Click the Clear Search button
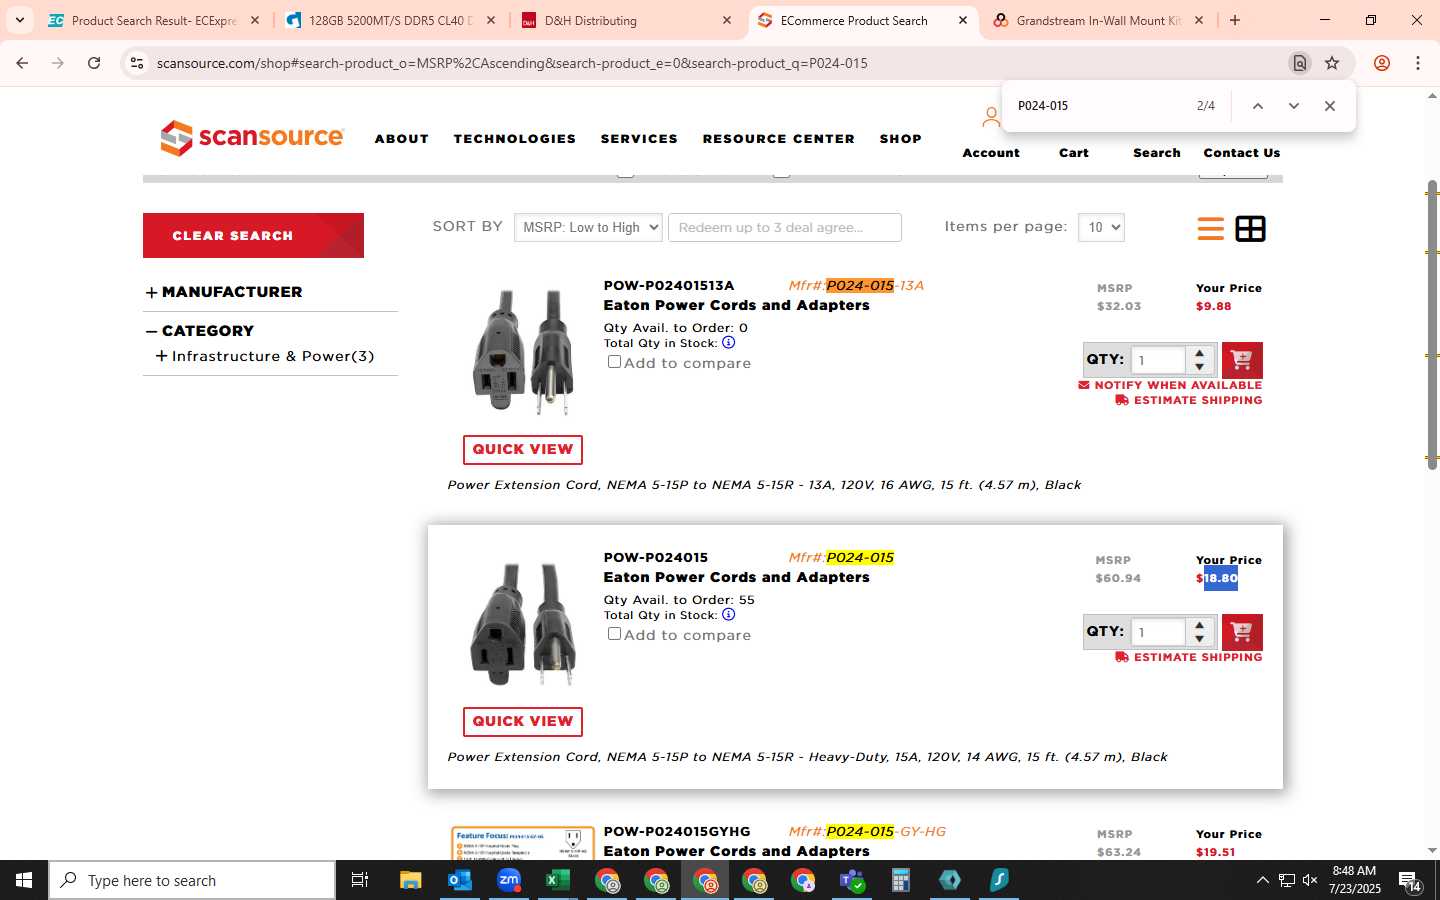This screenshot has width=1440, height=900. pos(253,235)
